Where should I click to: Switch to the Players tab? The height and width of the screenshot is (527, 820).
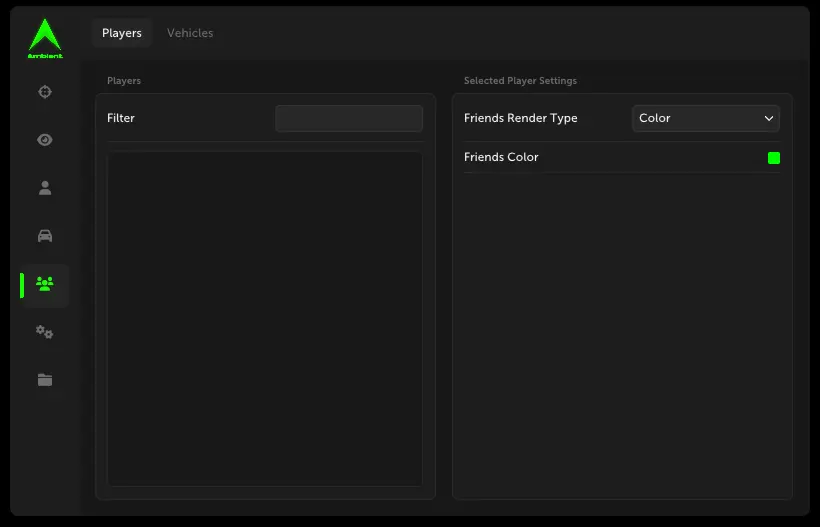tap(122, 33)
